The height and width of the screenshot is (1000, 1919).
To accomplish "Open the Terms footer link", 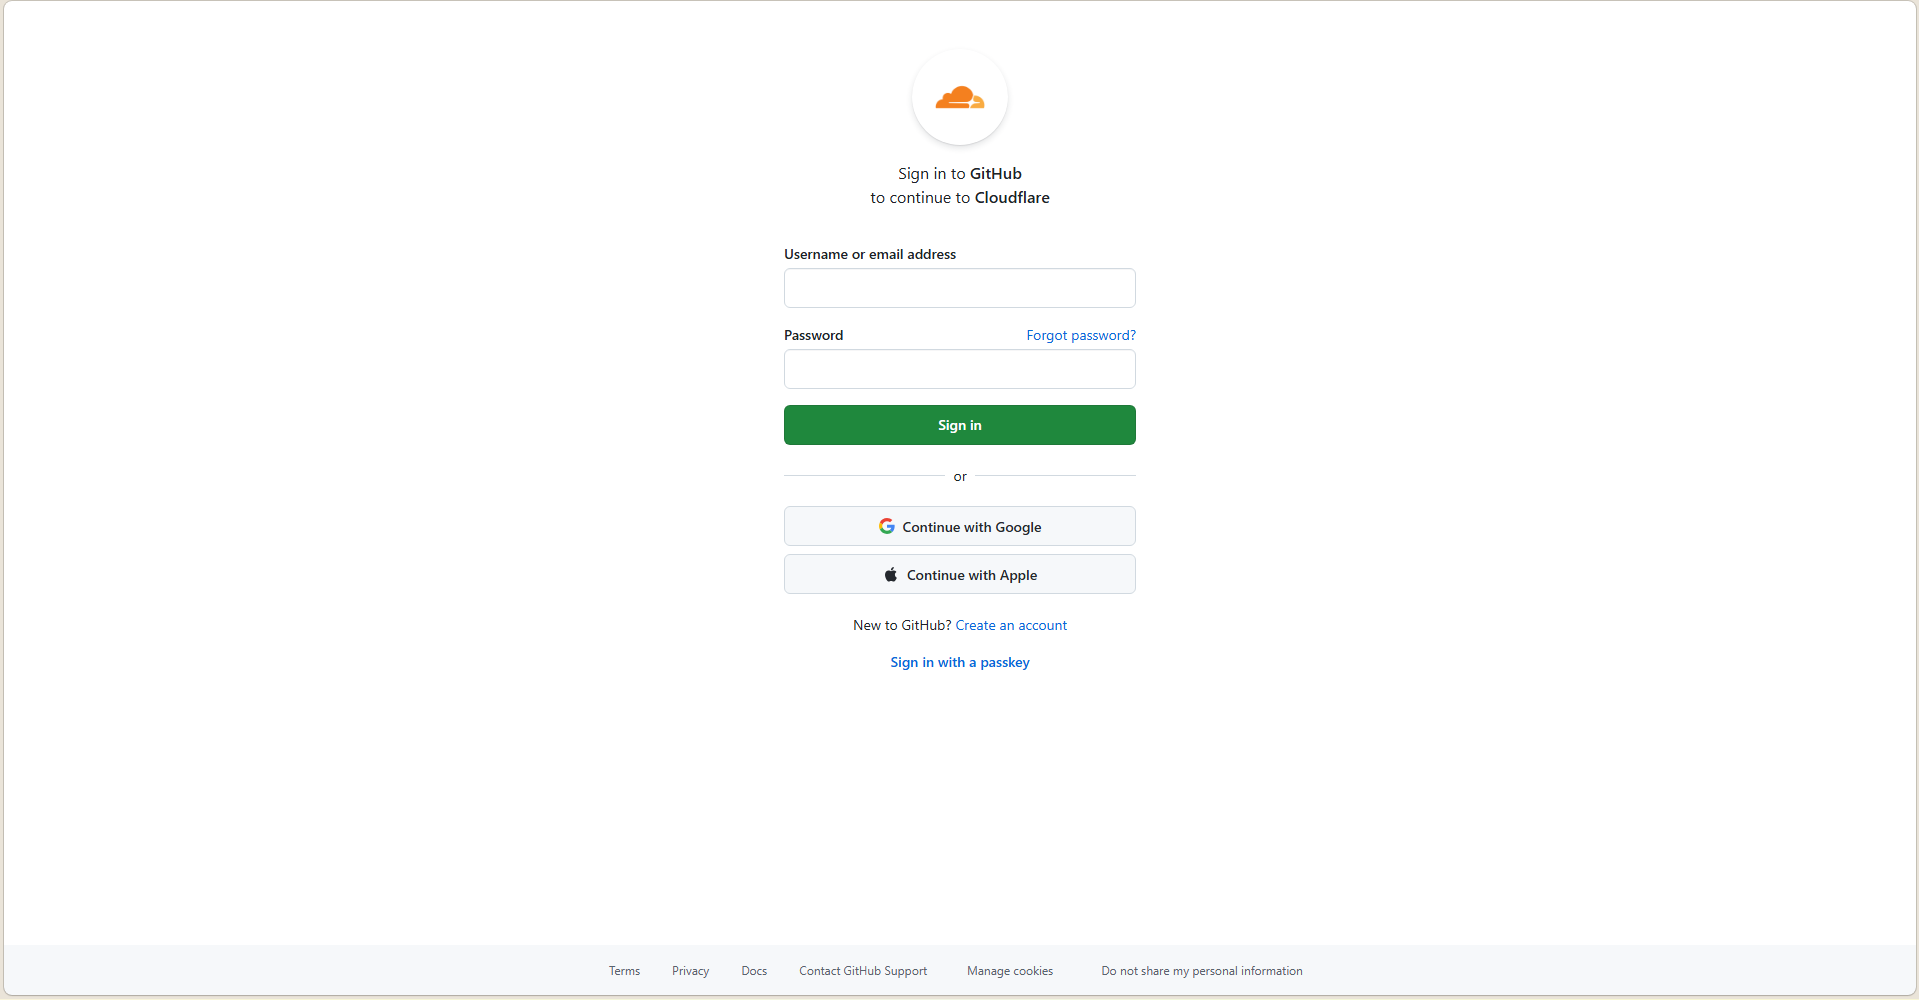I will click(x=624, y=971).
